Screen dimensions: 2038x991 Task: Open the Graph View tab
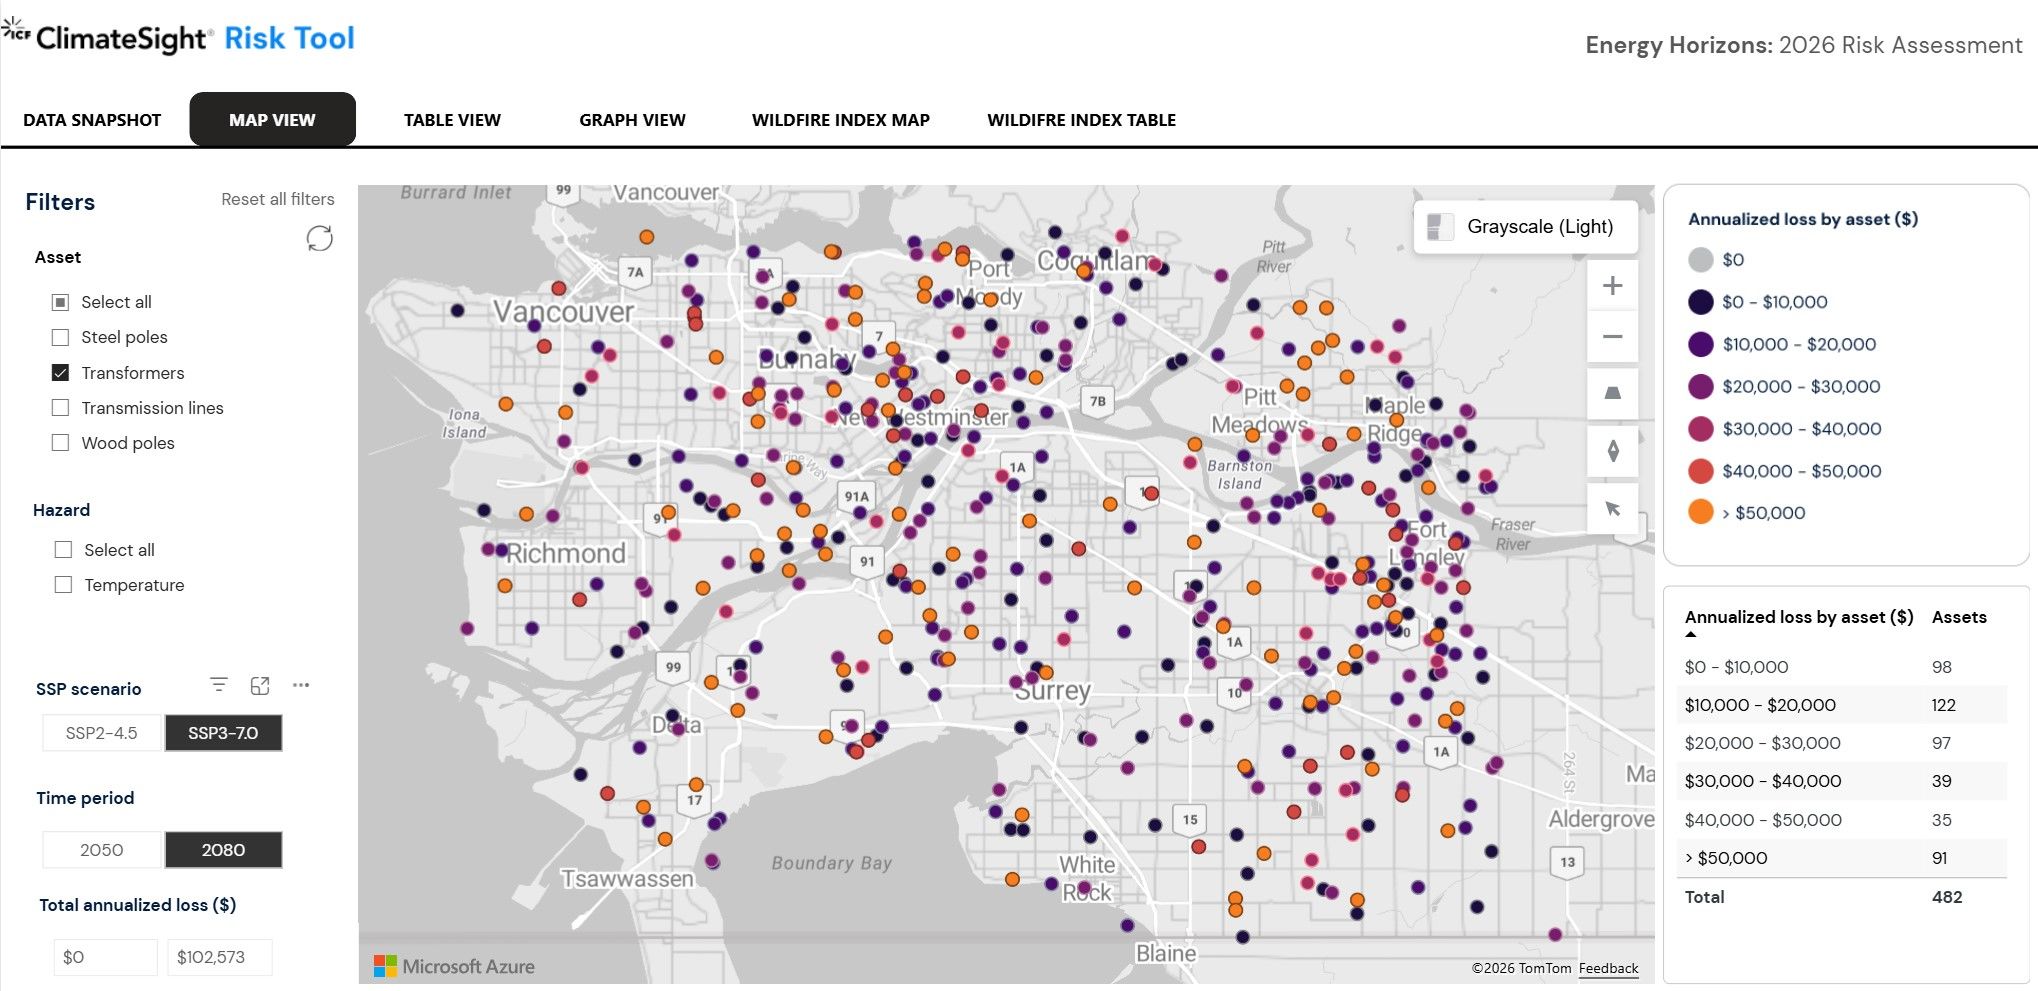pos(631,119)
